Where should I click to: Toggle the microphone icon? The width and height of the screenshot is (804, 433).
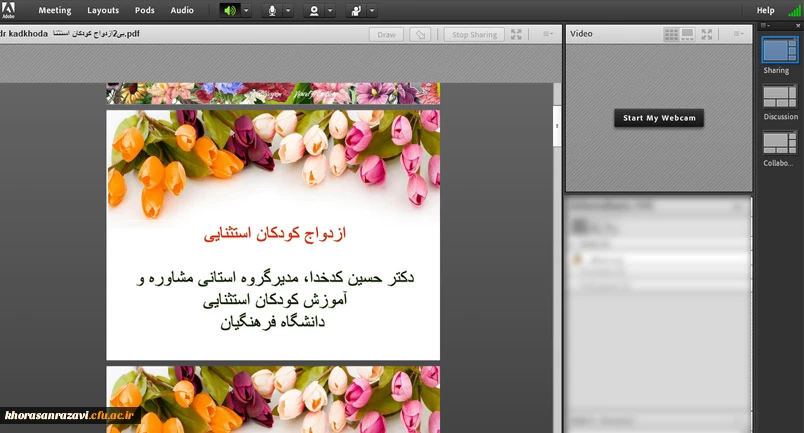pos(271,11)
